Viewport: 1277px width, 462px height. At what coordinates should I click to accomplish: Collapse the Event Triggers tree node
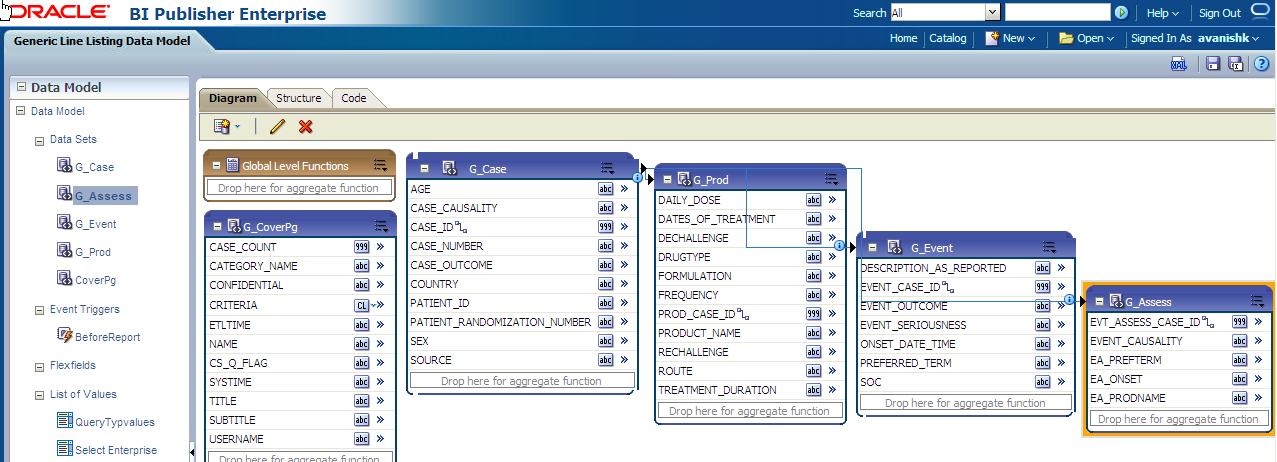click(x=39, y=310)
